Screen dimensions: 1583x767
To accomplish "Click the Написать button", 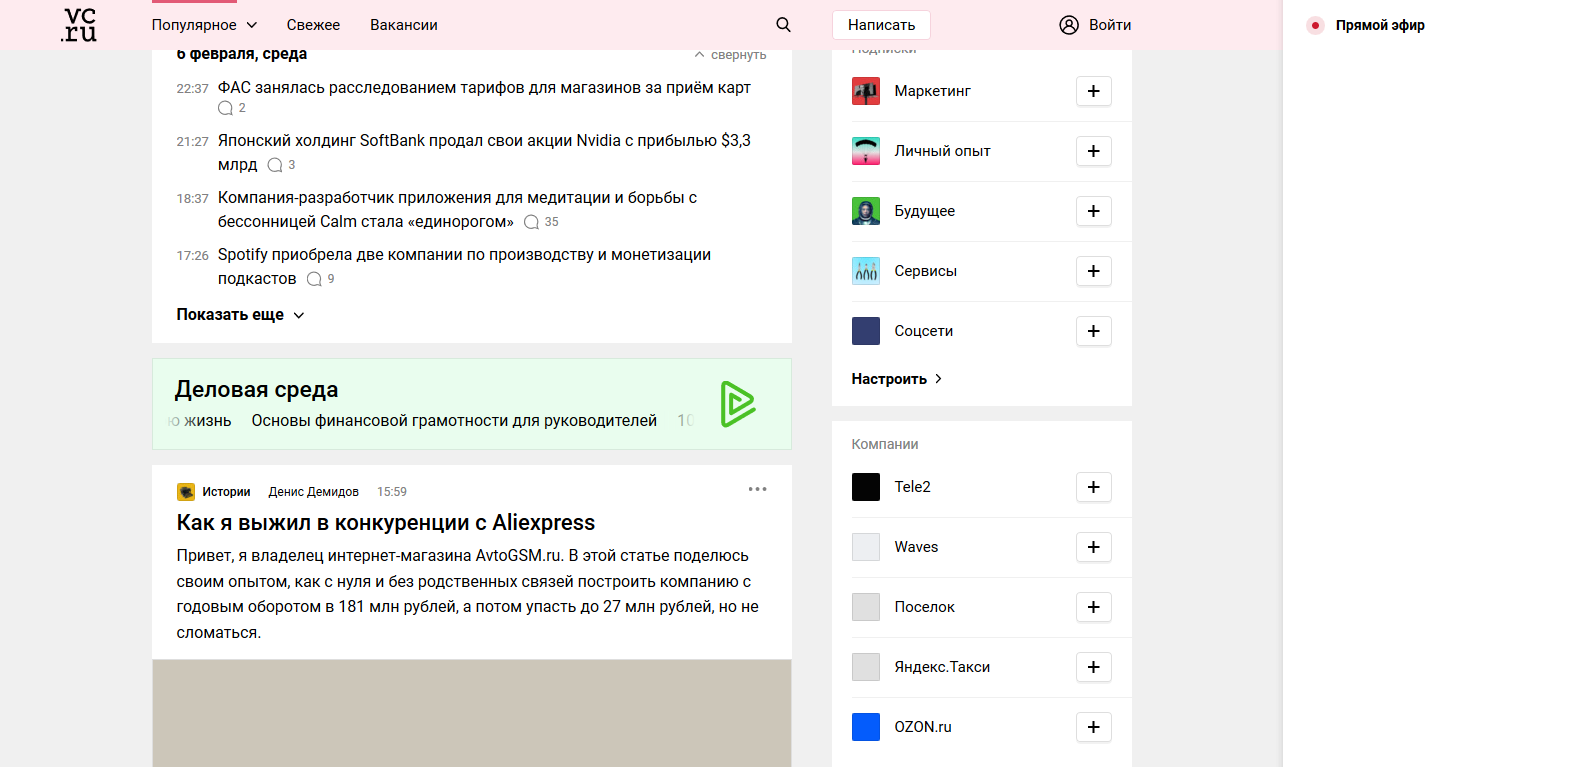I will coord(882,25).
